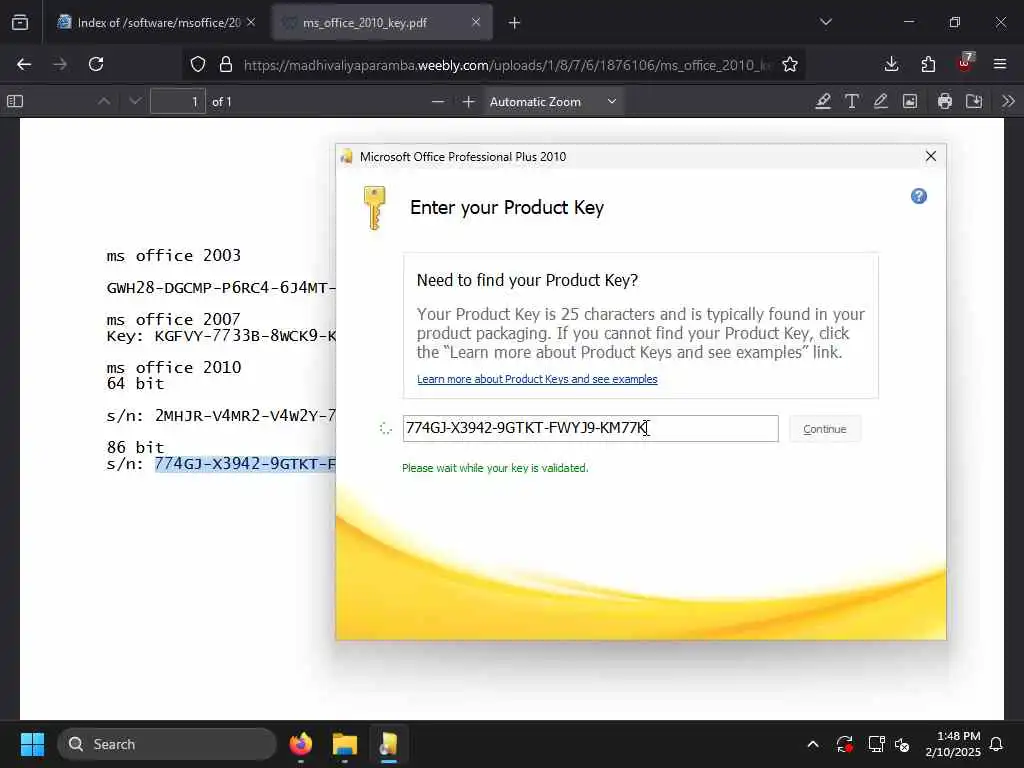Select the PDF highlight tool
1024x768 pixels.
tap(823, 101)
